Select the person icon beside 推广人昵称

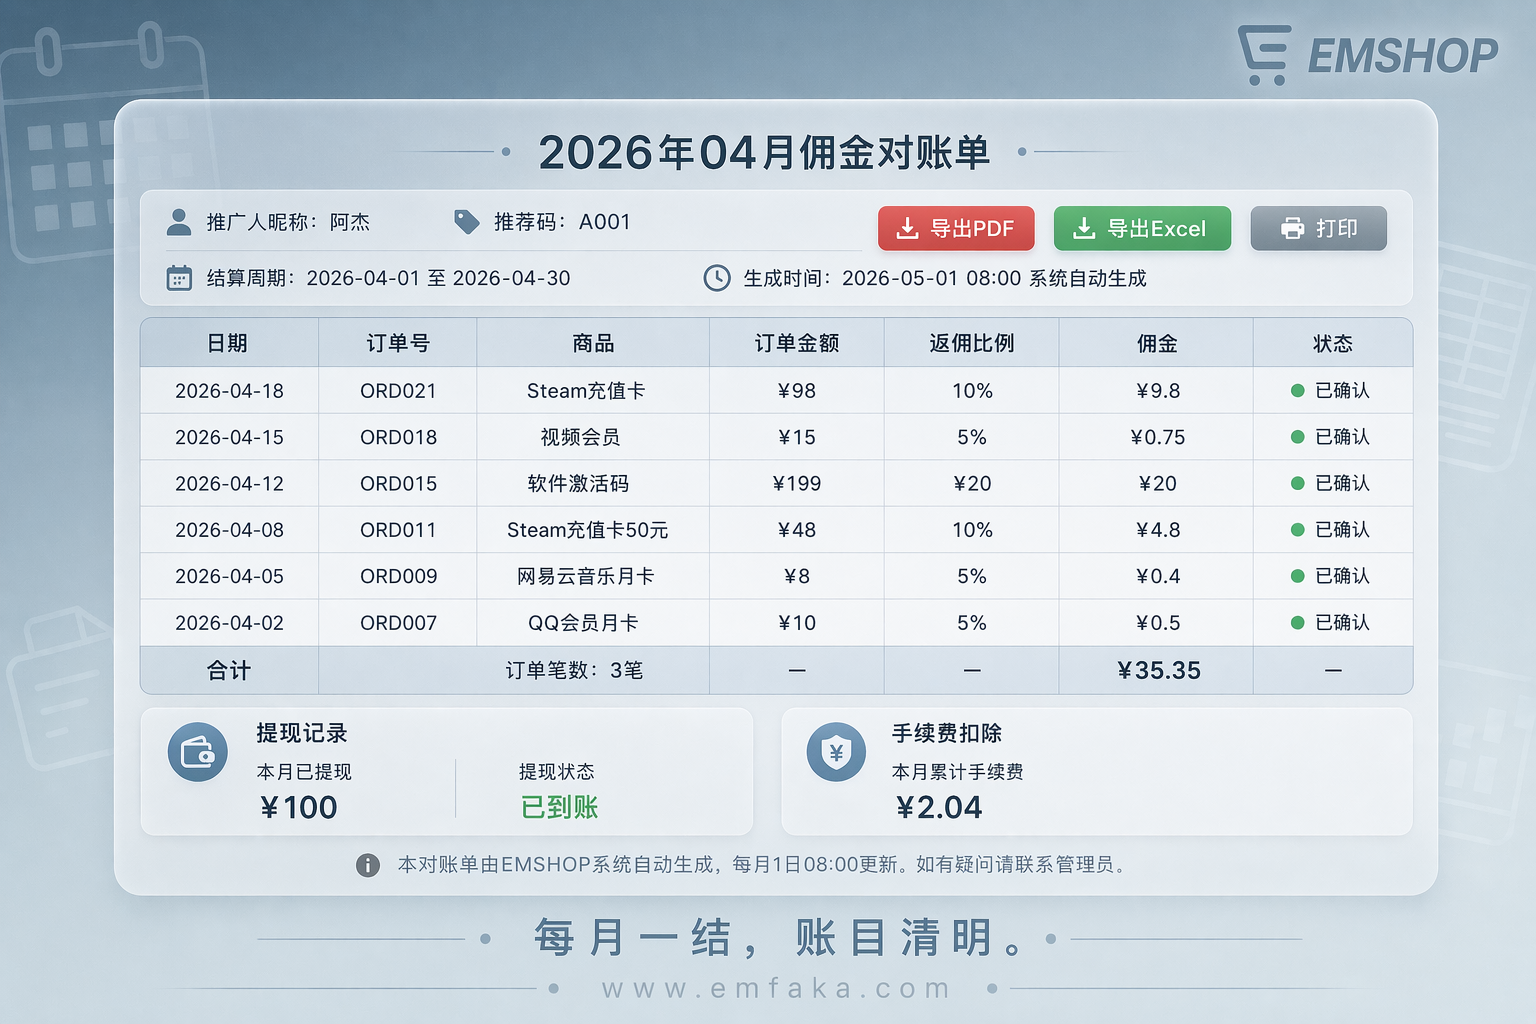coord(179,222)
